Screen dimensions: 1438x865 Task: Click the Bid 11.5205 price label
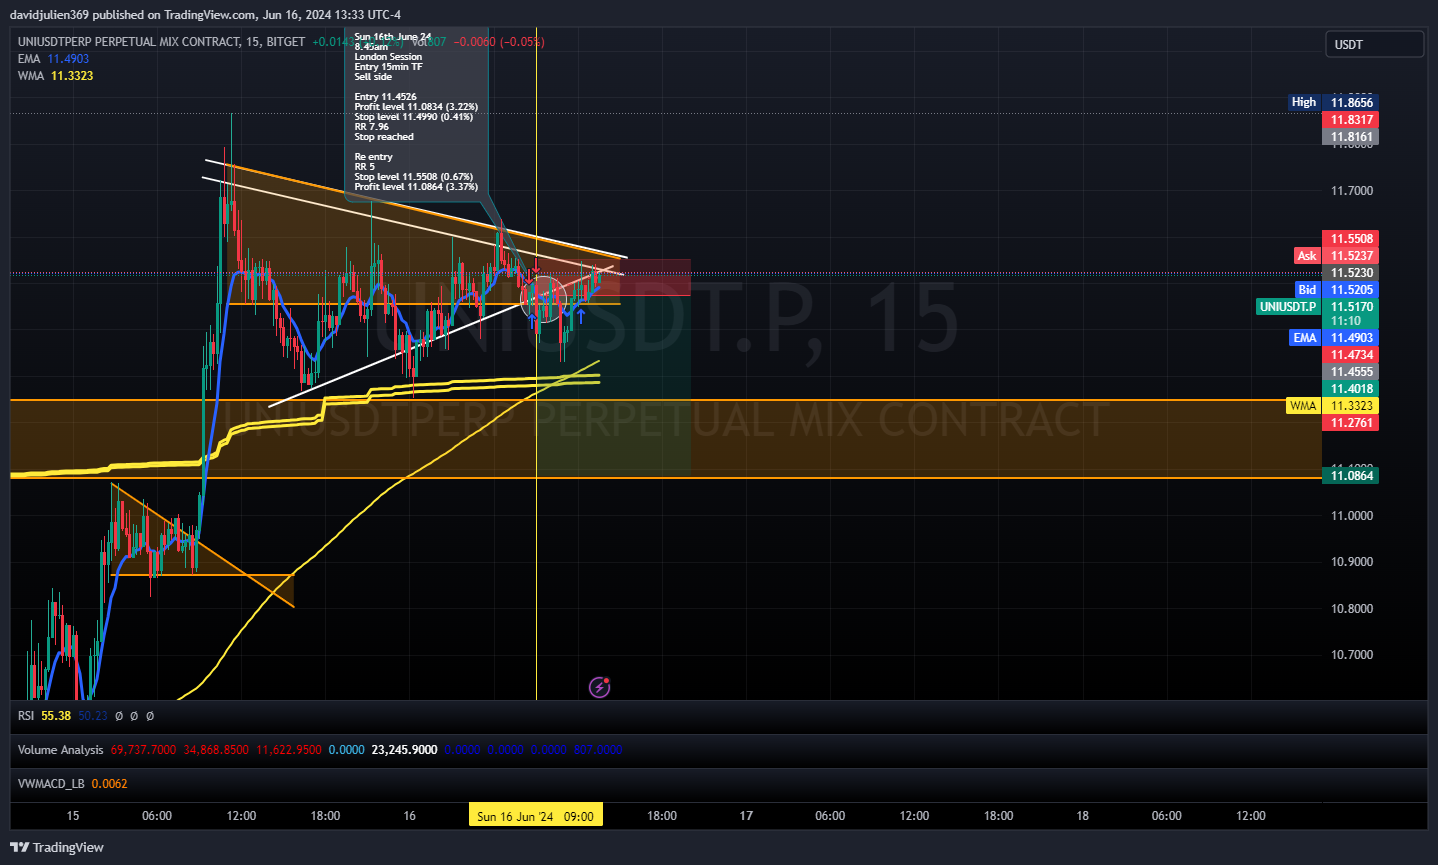pyautogui.click(x=1337, y=289)
